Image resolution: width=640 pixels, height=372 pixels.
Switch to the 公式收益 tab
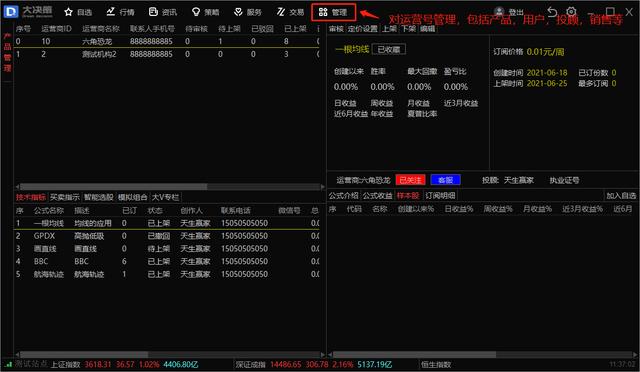pos(378,196)
